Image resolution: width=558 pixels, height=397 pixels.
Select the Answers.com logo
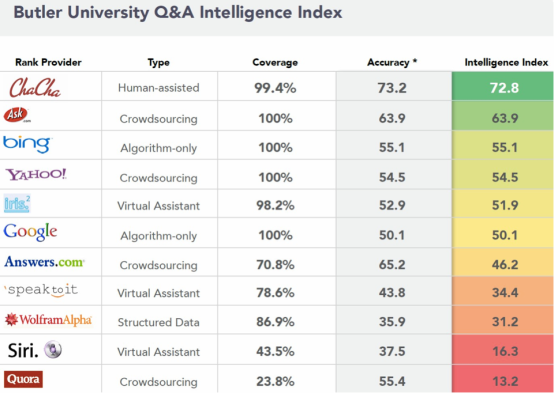(x=44, y=262)
